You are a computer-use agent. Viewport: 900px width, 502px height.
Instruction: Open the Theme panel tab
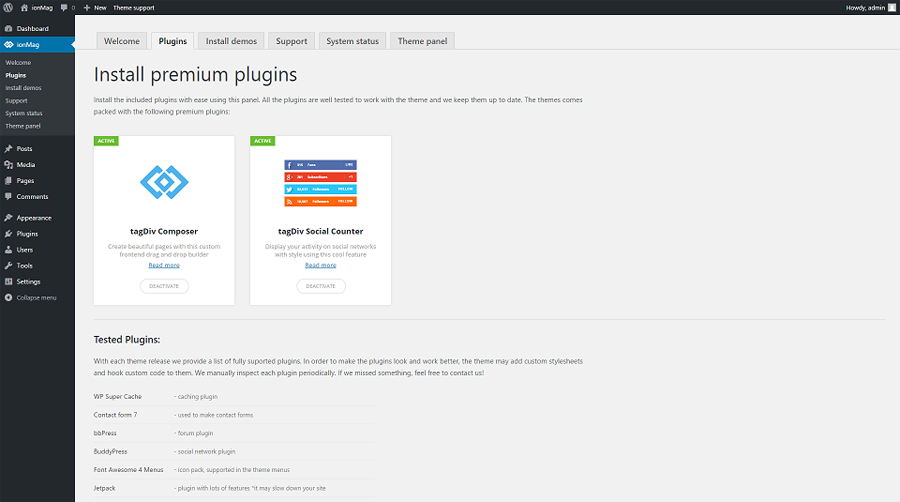422,41
